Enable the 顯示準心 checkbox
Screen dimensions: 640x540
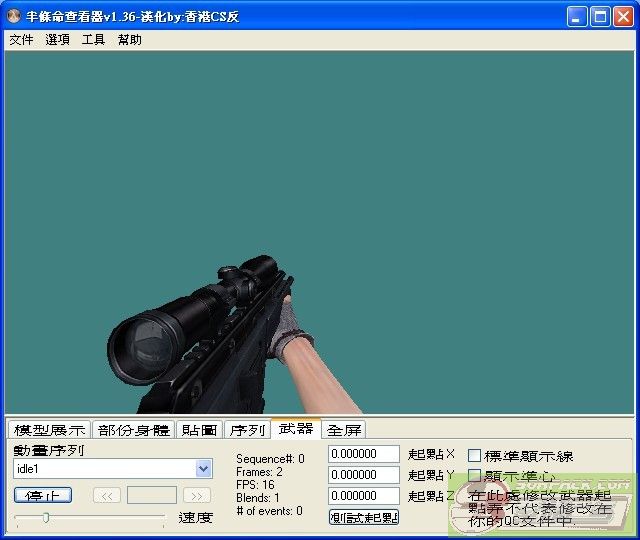pos(475,476)
